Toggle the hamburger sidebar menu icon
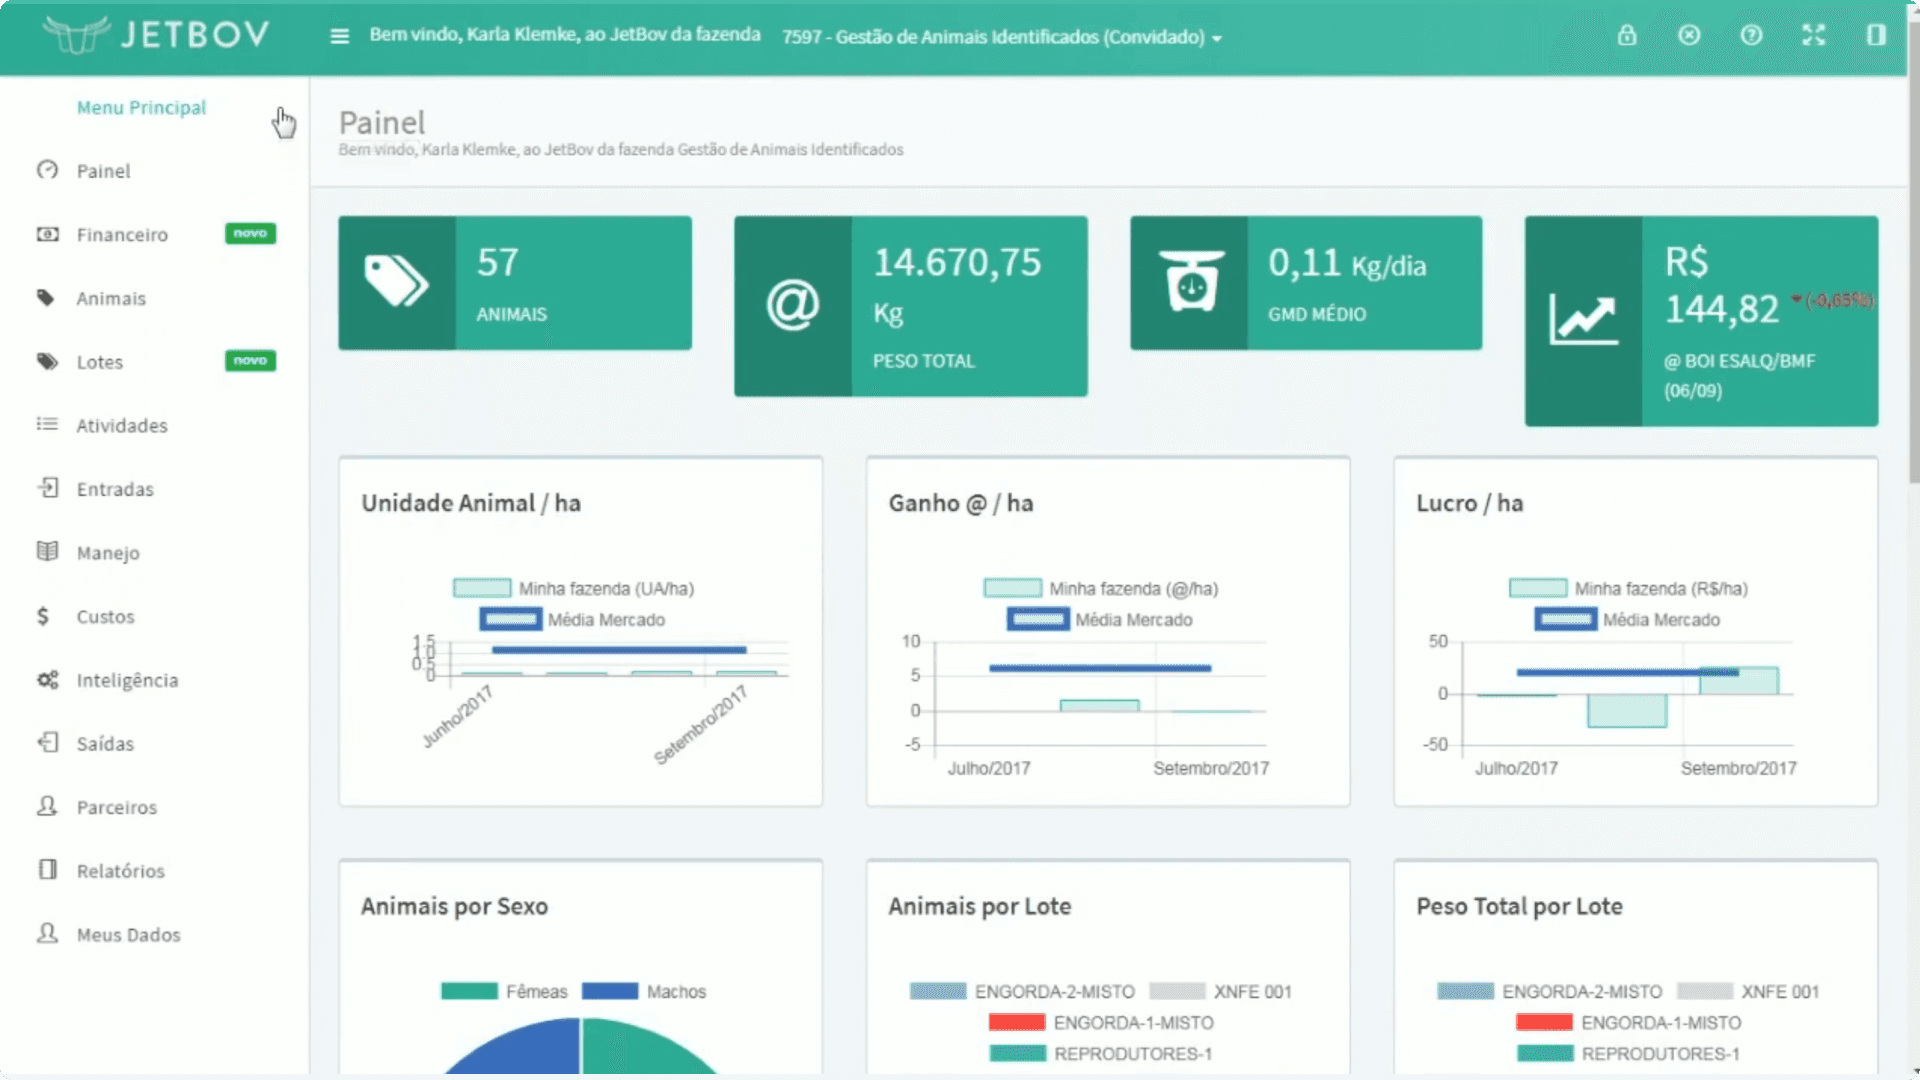The image size is (1920, 1080). pyautogui.click(x=340, y=36)
